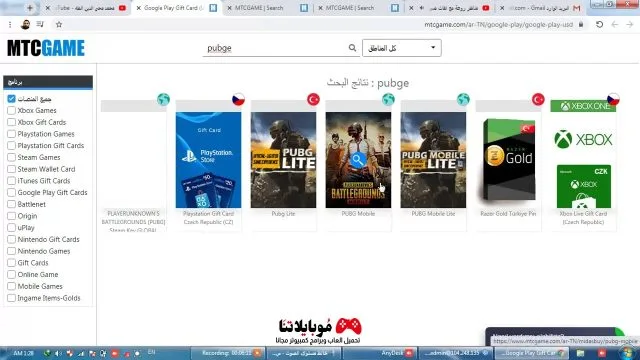The image size is (640, 360).
Task: Switch to the Gmail tab
Action: click(x=541, y=8)
